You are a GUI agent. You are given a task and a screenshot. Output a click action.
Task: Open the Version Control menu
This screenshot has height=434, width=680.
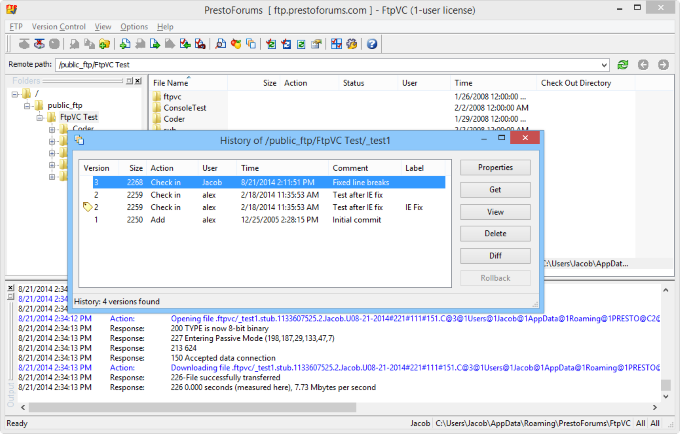click(x=59, y=27)
